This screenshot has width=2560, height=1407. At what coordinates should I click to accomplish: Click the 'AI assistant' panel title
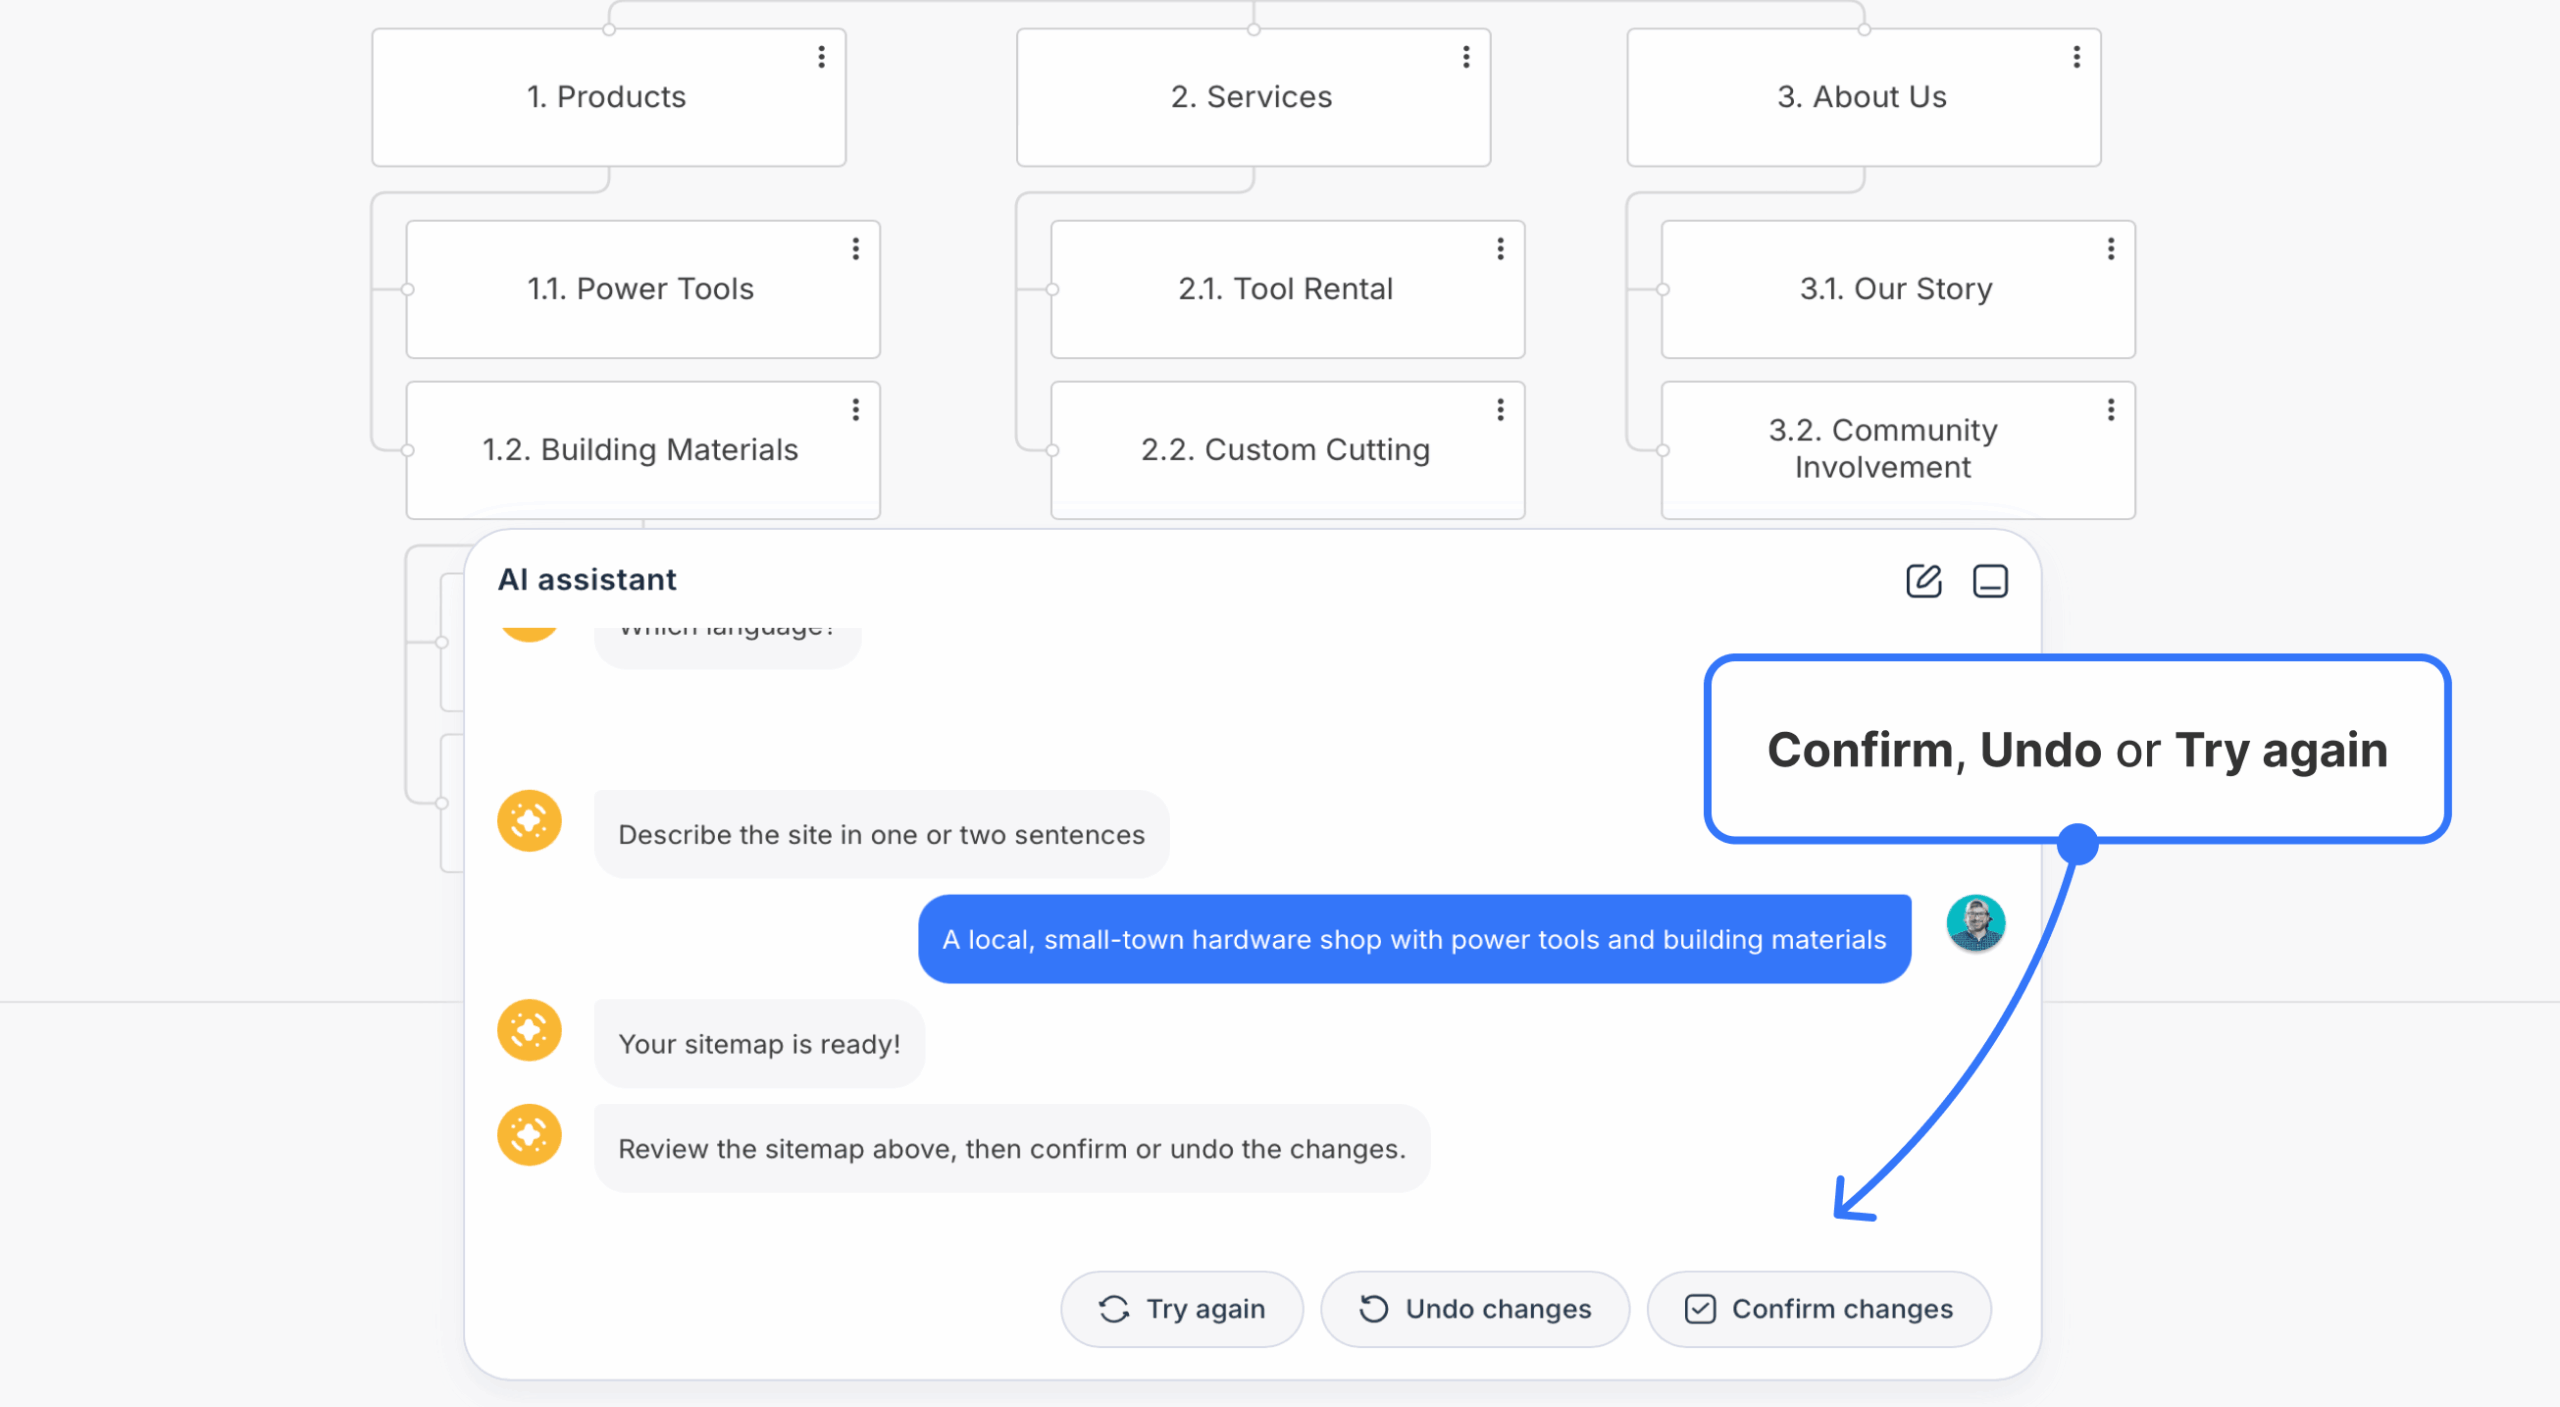[587, 580]
